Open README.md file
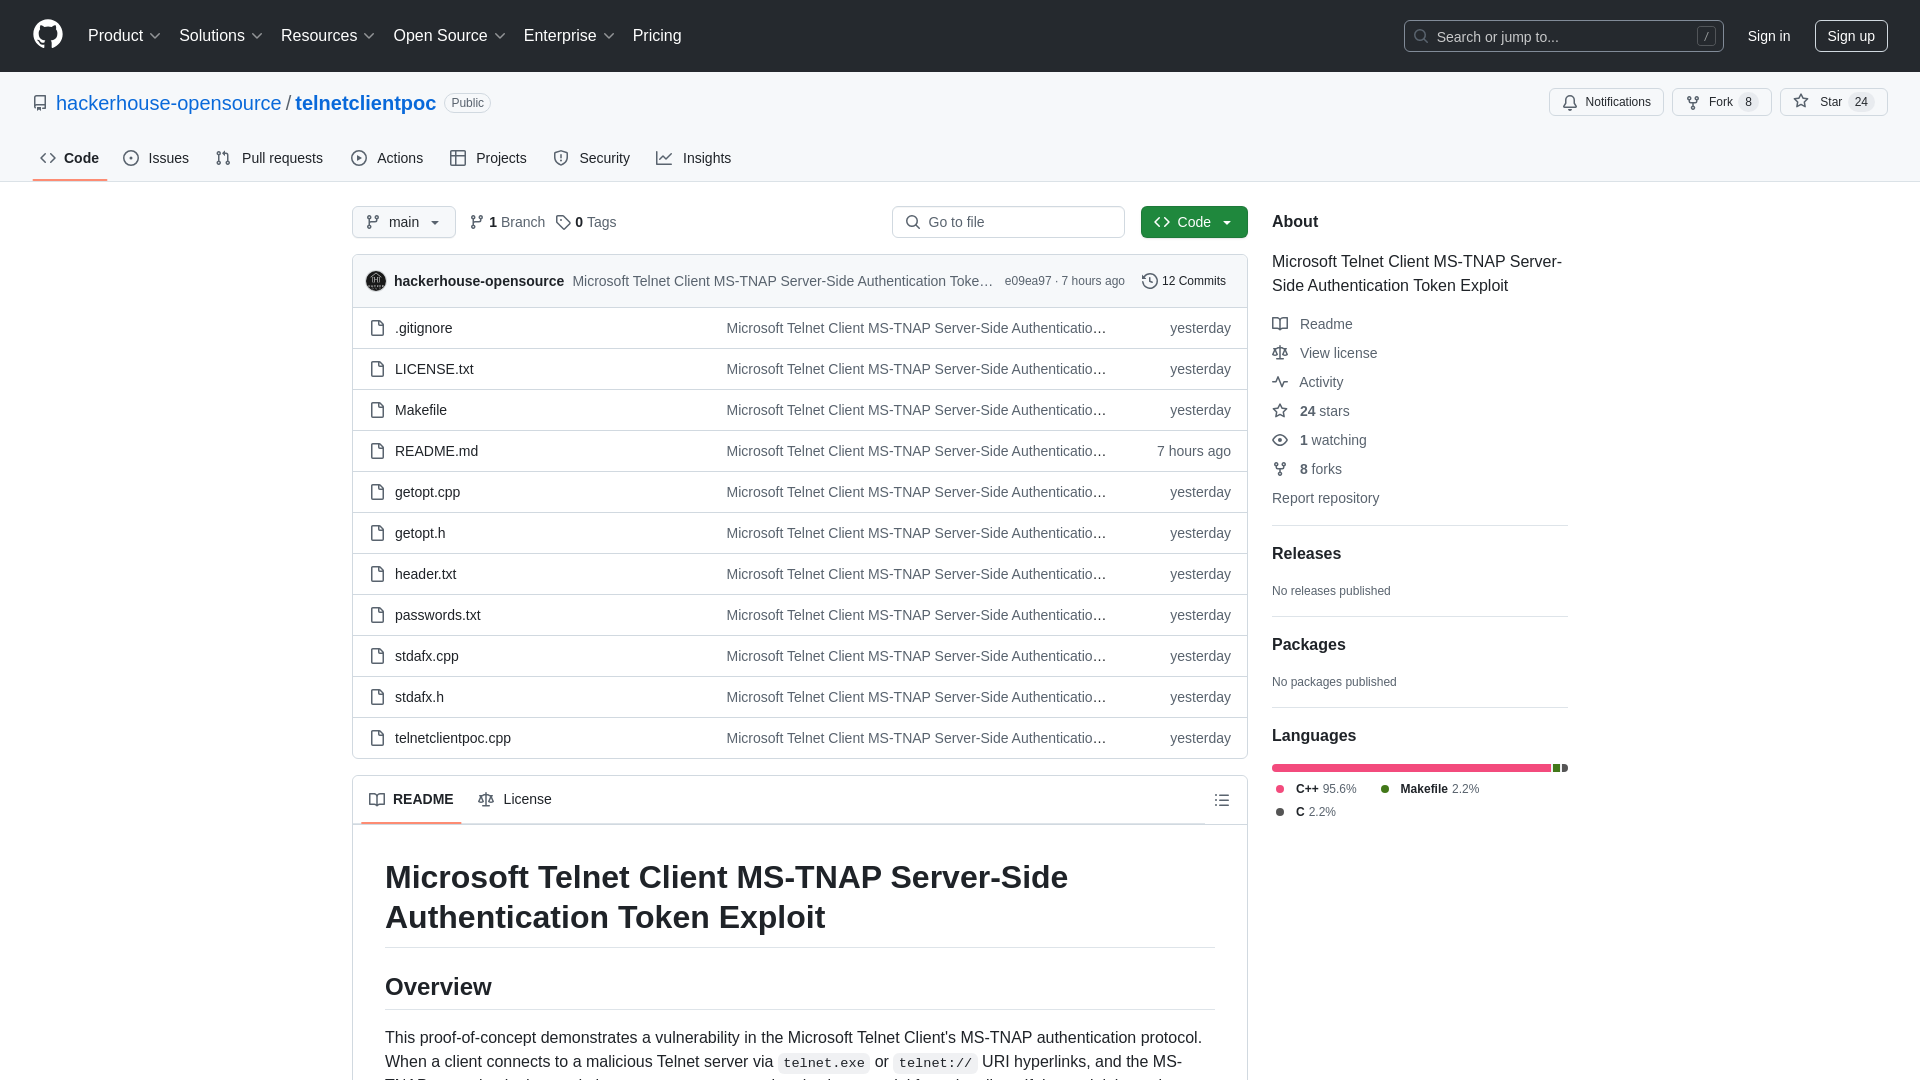 pyautogui.click(x=436, y=451)
